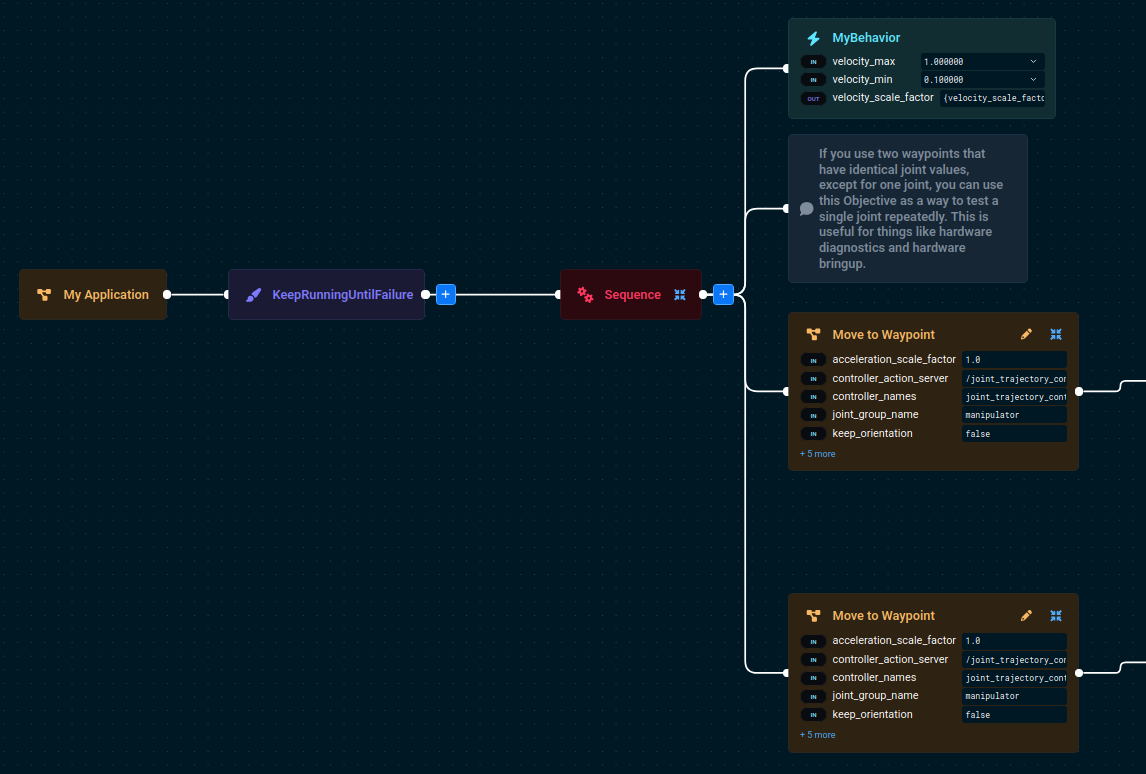
Task: Open the velocity_max dropdown in MyBehavior
Action: click(1033, 61)
